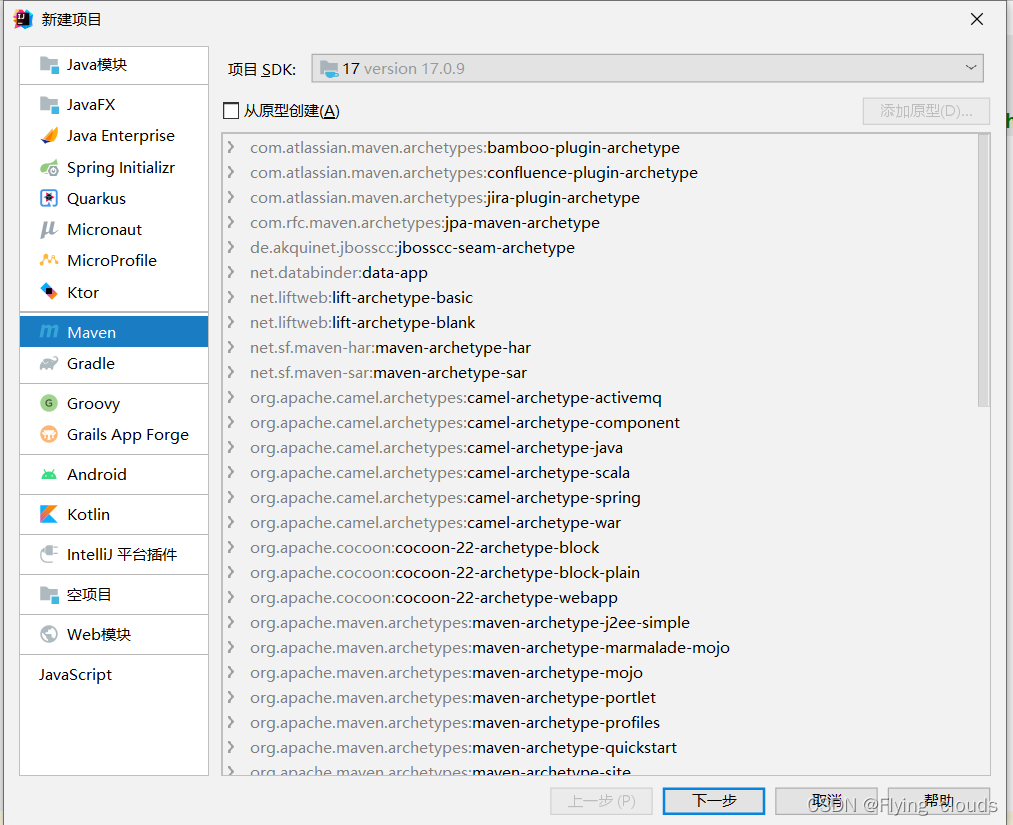Expand the bamboo-plugin-archetype node
Image resolution: width=1013 pixels, height=825 pixels.
231,148
